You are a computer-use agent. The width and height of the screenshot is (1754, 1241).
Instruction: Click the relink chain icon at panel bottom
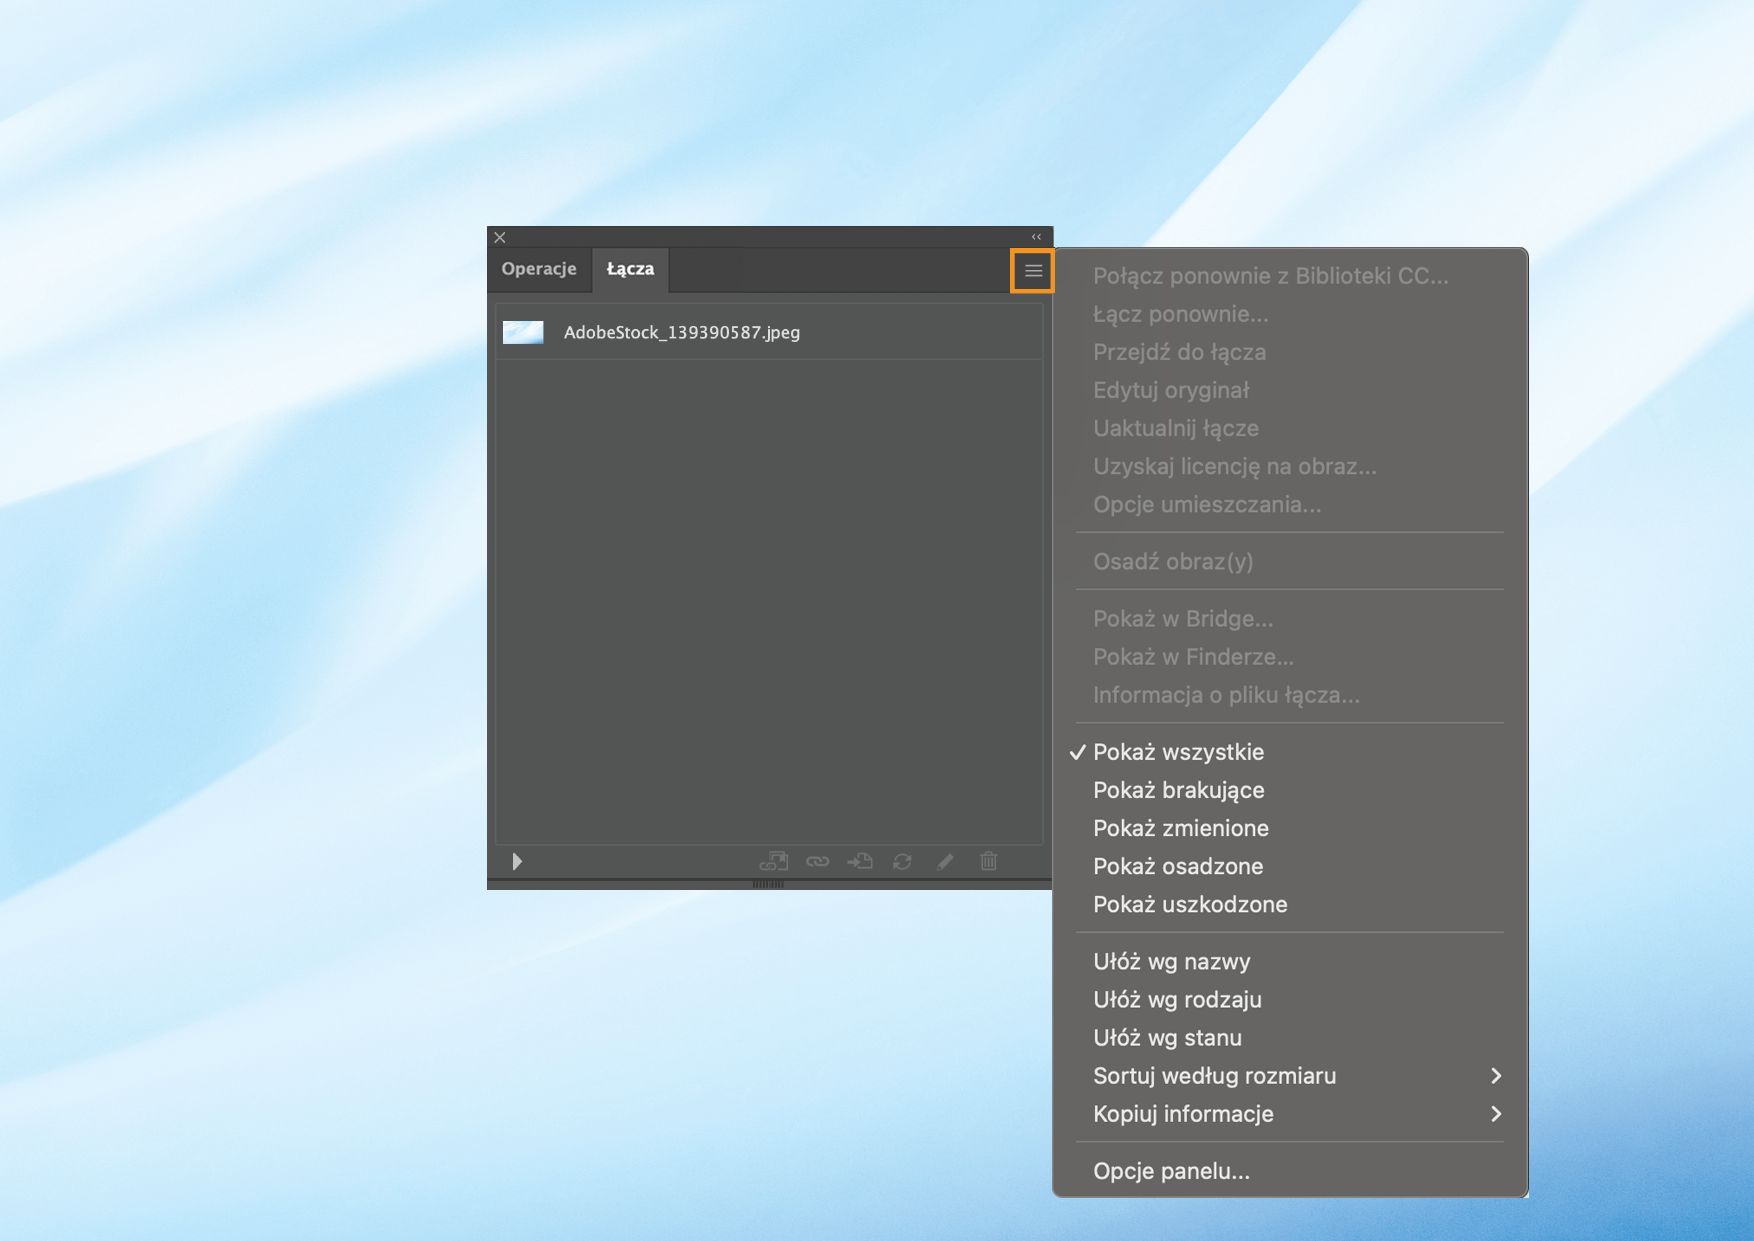[818, 861]
